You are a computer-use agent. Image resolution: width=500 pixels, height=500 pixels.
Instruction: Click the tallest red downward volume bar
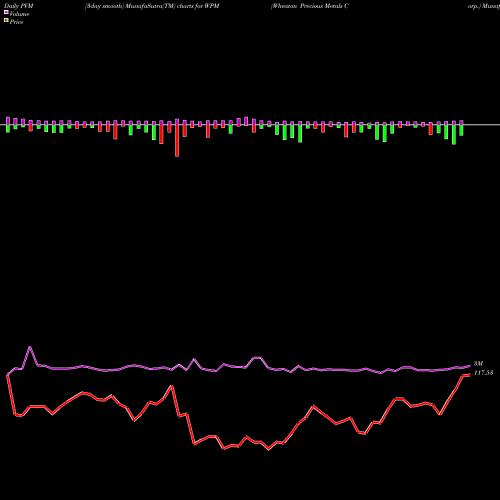point(177,141)
